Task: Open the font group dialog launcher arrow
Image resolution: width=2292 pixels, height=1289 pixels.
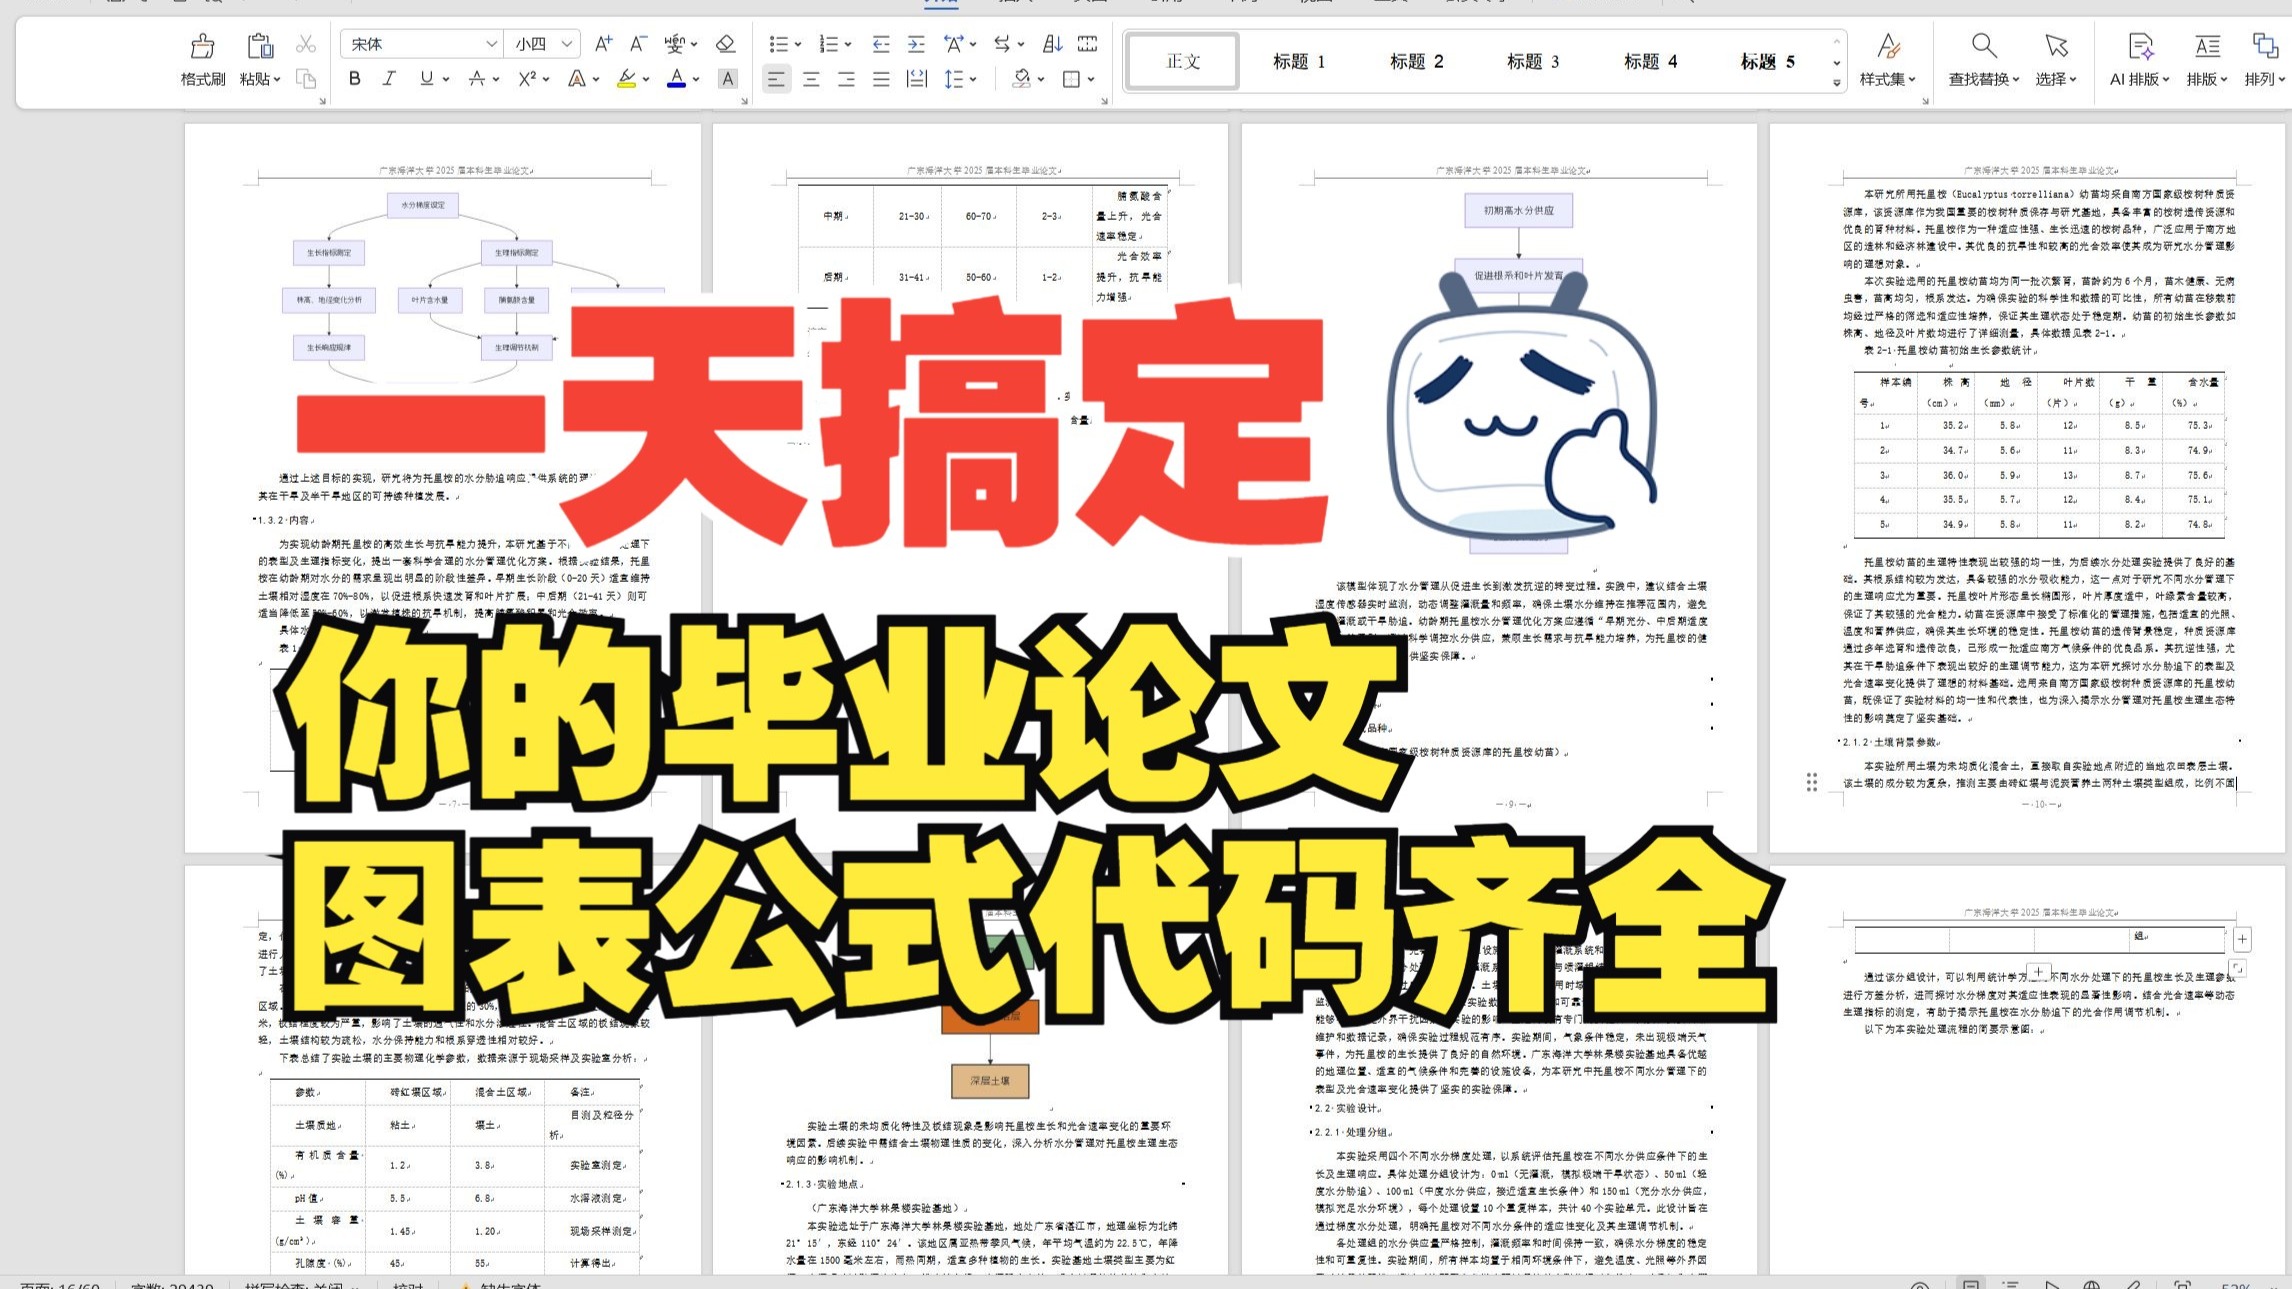Action: [x=744, y=100]
